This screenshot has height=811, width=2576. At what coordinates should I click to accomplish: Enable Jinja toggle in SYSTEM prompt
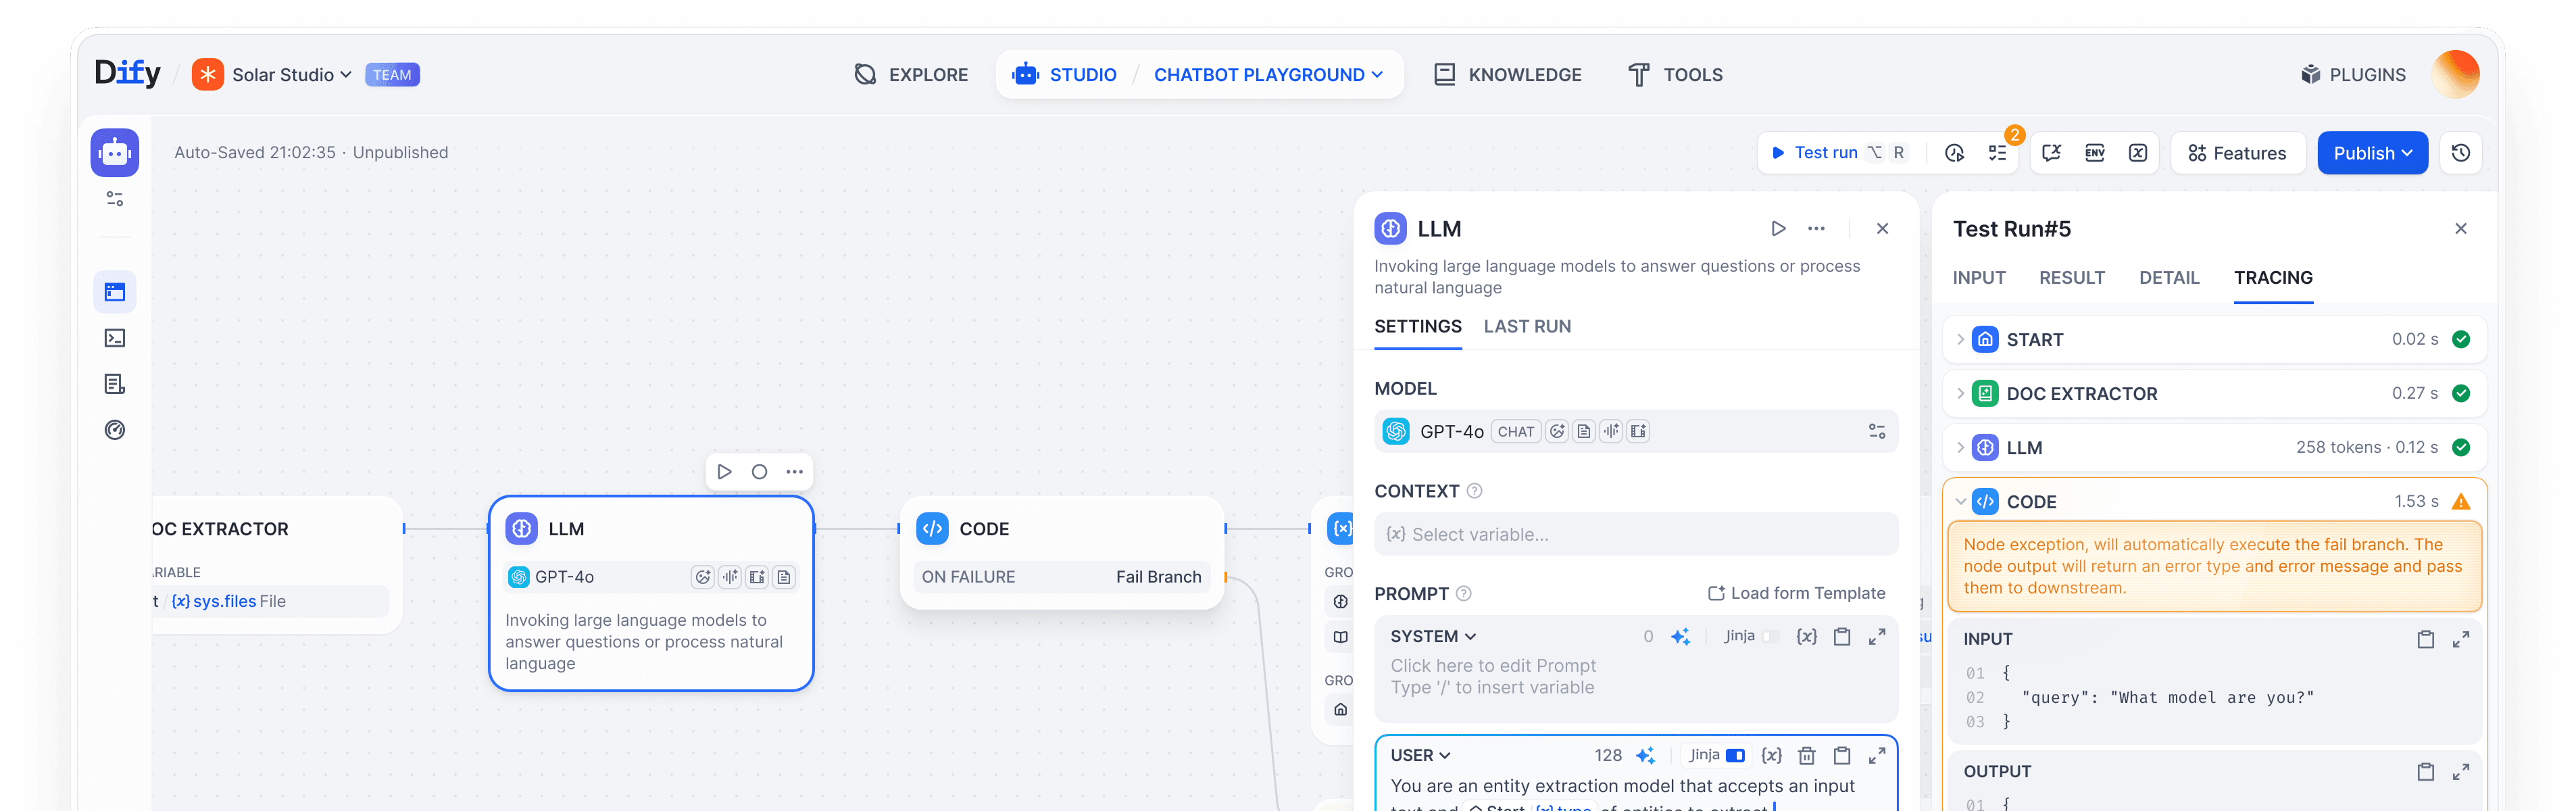coord(1771,637)
